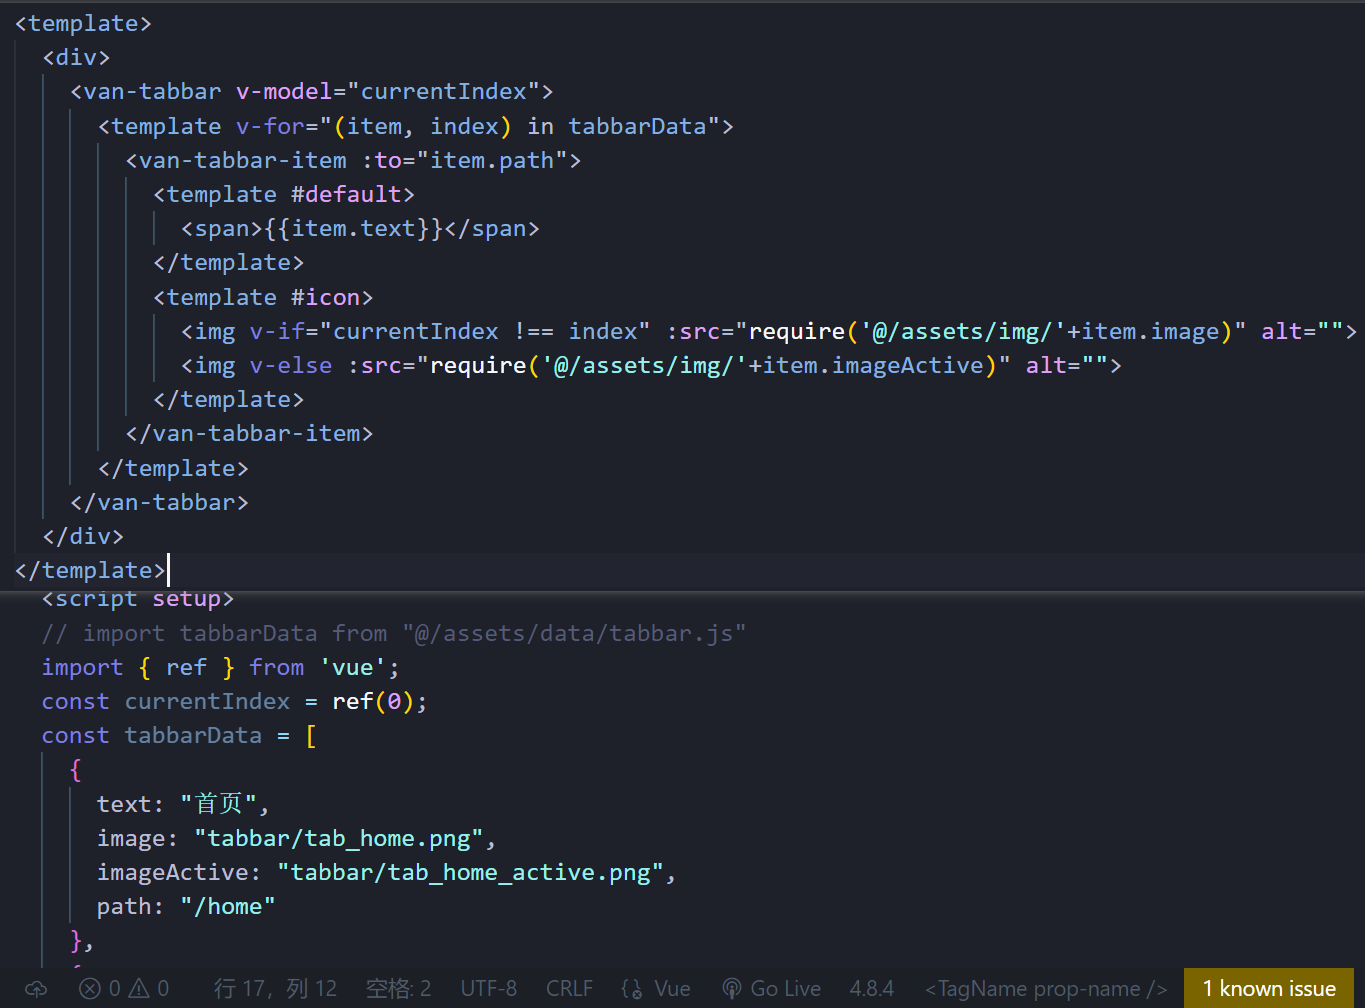Click the image: tab_home.png line
1365x1008 pixels.
[297, 838]
